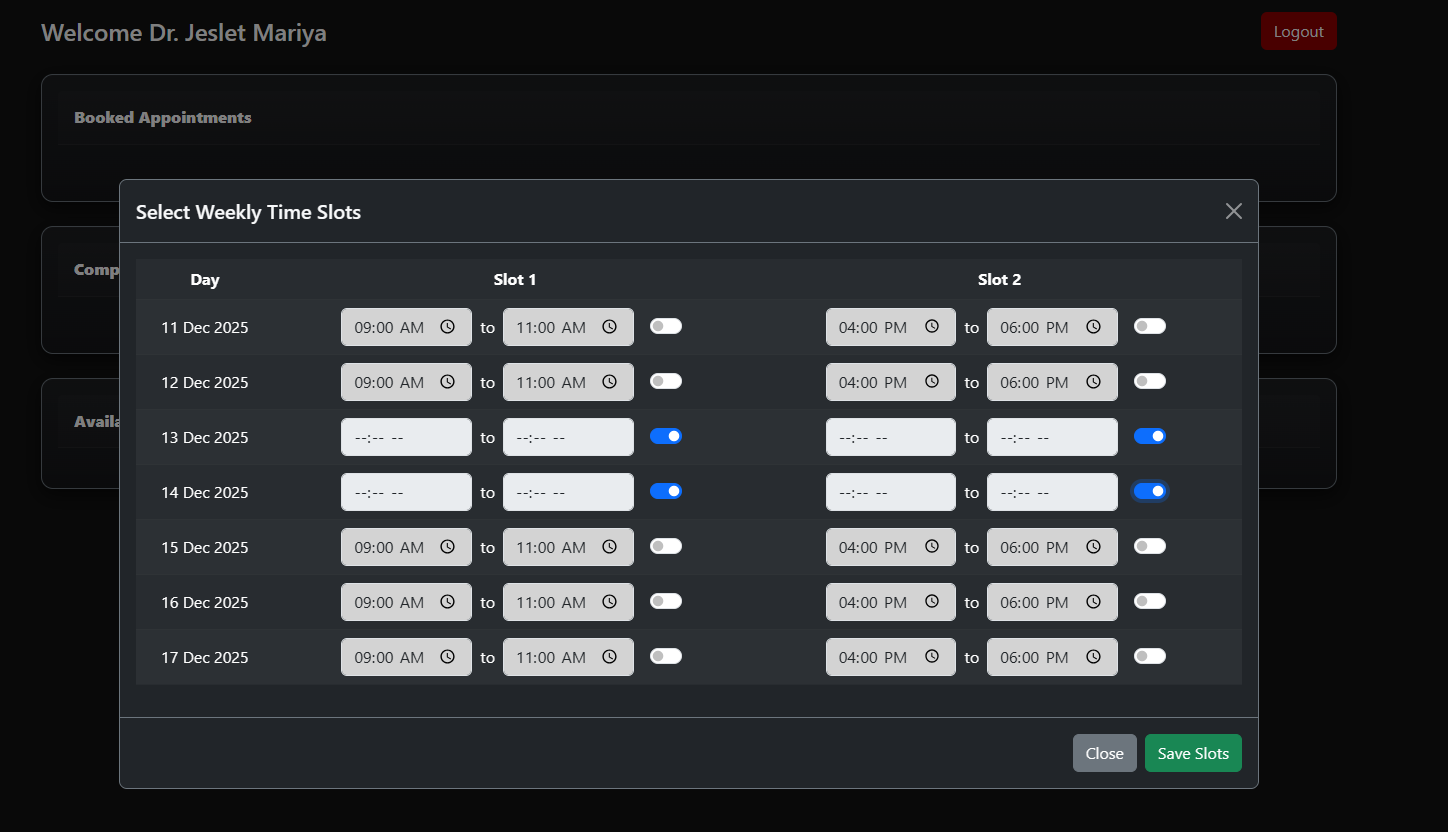Click the "Booked Appointments" section heading
Viewport: 1448px width, 832px height.
point(163,118)
